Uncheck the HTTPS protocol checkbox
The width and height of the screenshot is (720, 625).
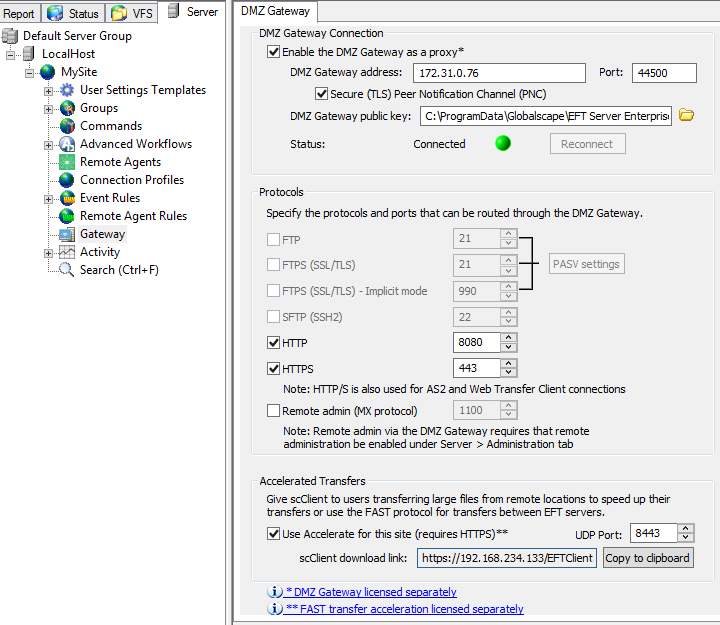click(x=274, y=369)
